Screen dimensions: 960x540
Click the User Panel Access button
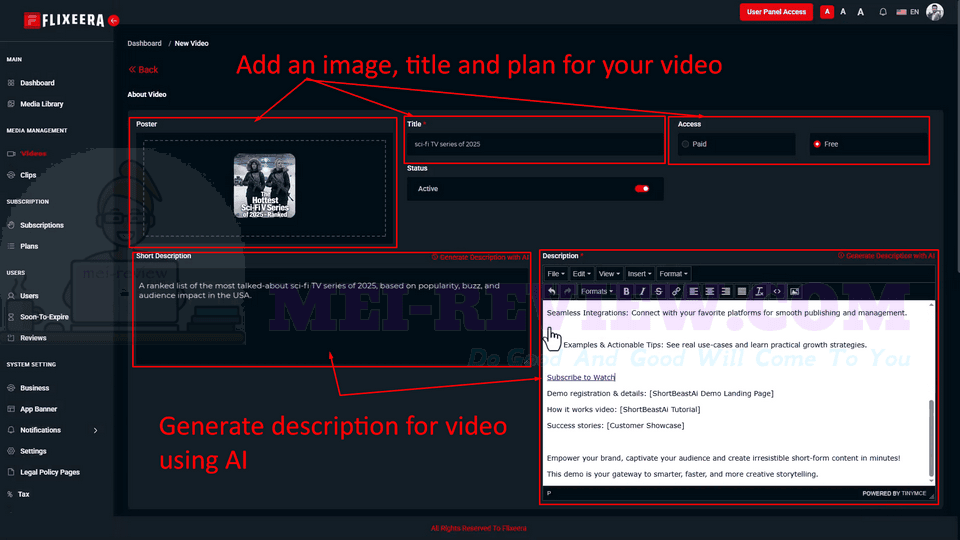[x=776, y=12]
